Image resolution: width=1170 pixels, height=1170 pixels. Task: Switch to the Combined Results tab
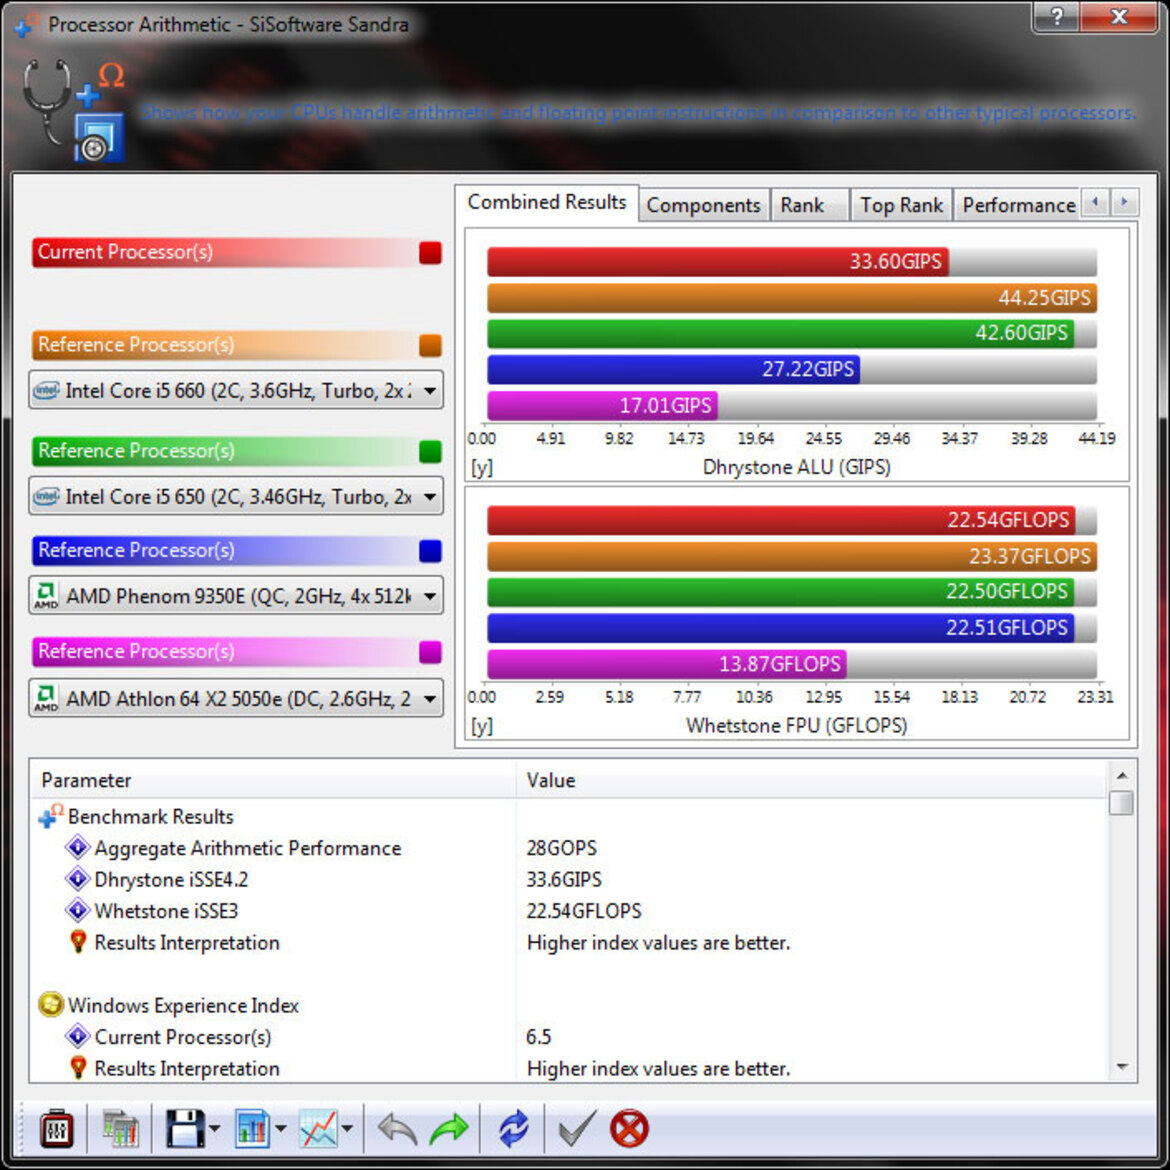click(546, 202)
